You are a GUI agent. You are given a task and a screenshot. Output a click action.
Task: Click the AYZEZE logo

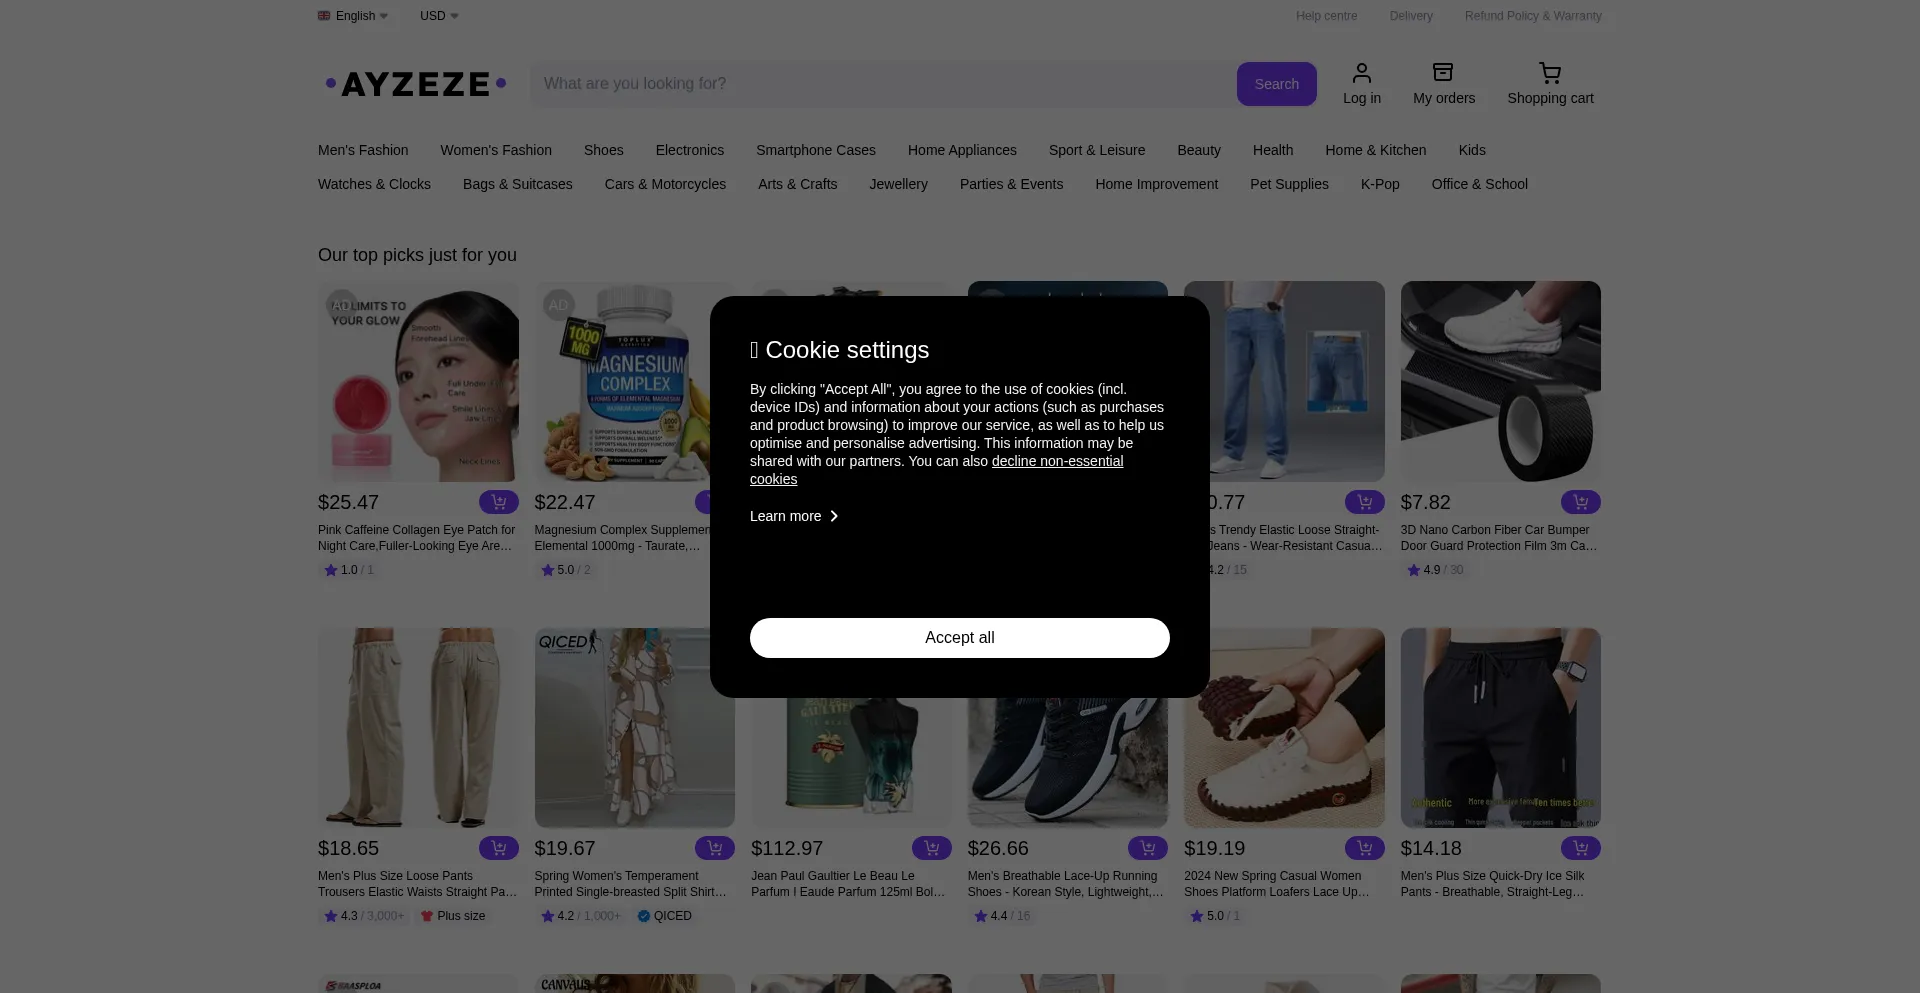click(x=416, y=84)
